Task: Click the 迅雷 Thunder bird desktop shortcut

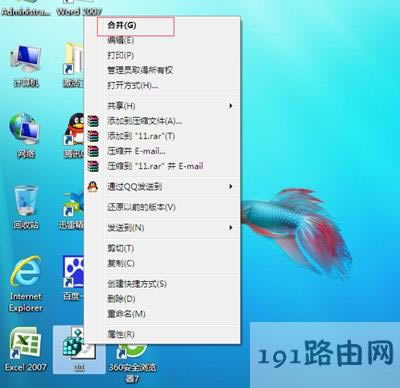Action: pos(71,210)
